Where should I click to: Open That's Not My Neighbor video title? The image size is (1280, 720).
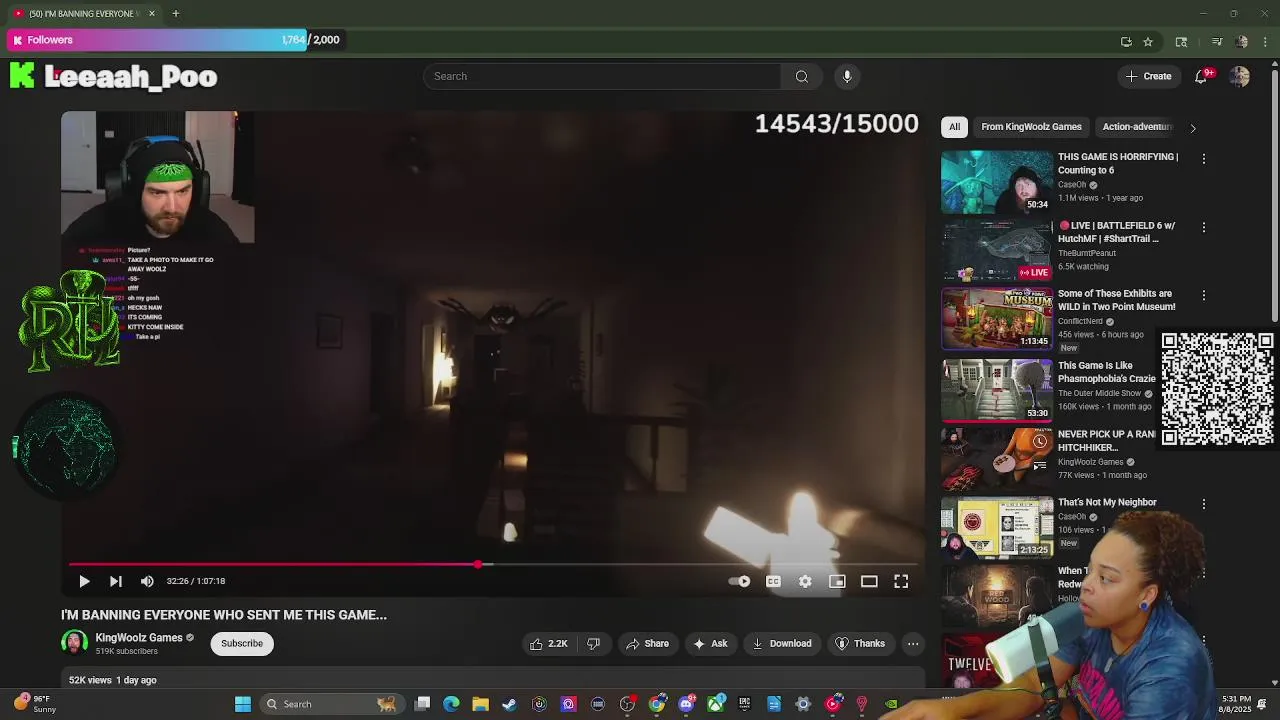pos(1107,502)
